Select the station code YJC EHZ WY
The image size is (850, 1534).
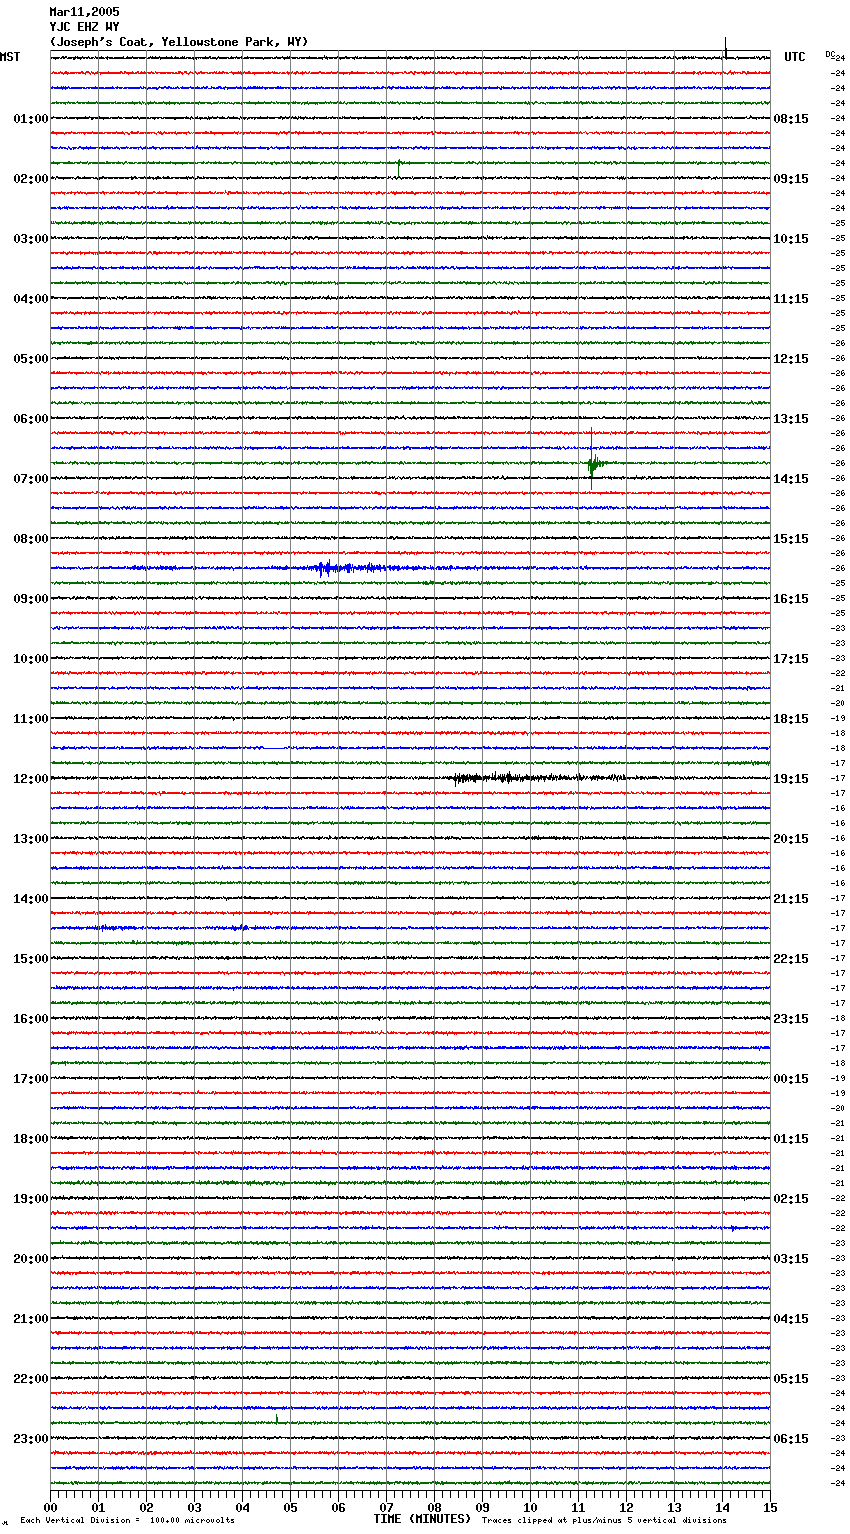point(84,27)
